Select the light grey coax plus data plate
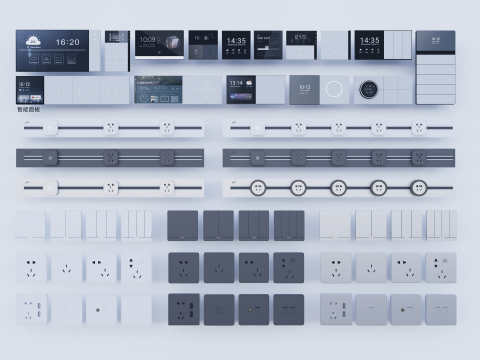Image resolution: width=480 pixels, height=360 pixels. point(406,310)
